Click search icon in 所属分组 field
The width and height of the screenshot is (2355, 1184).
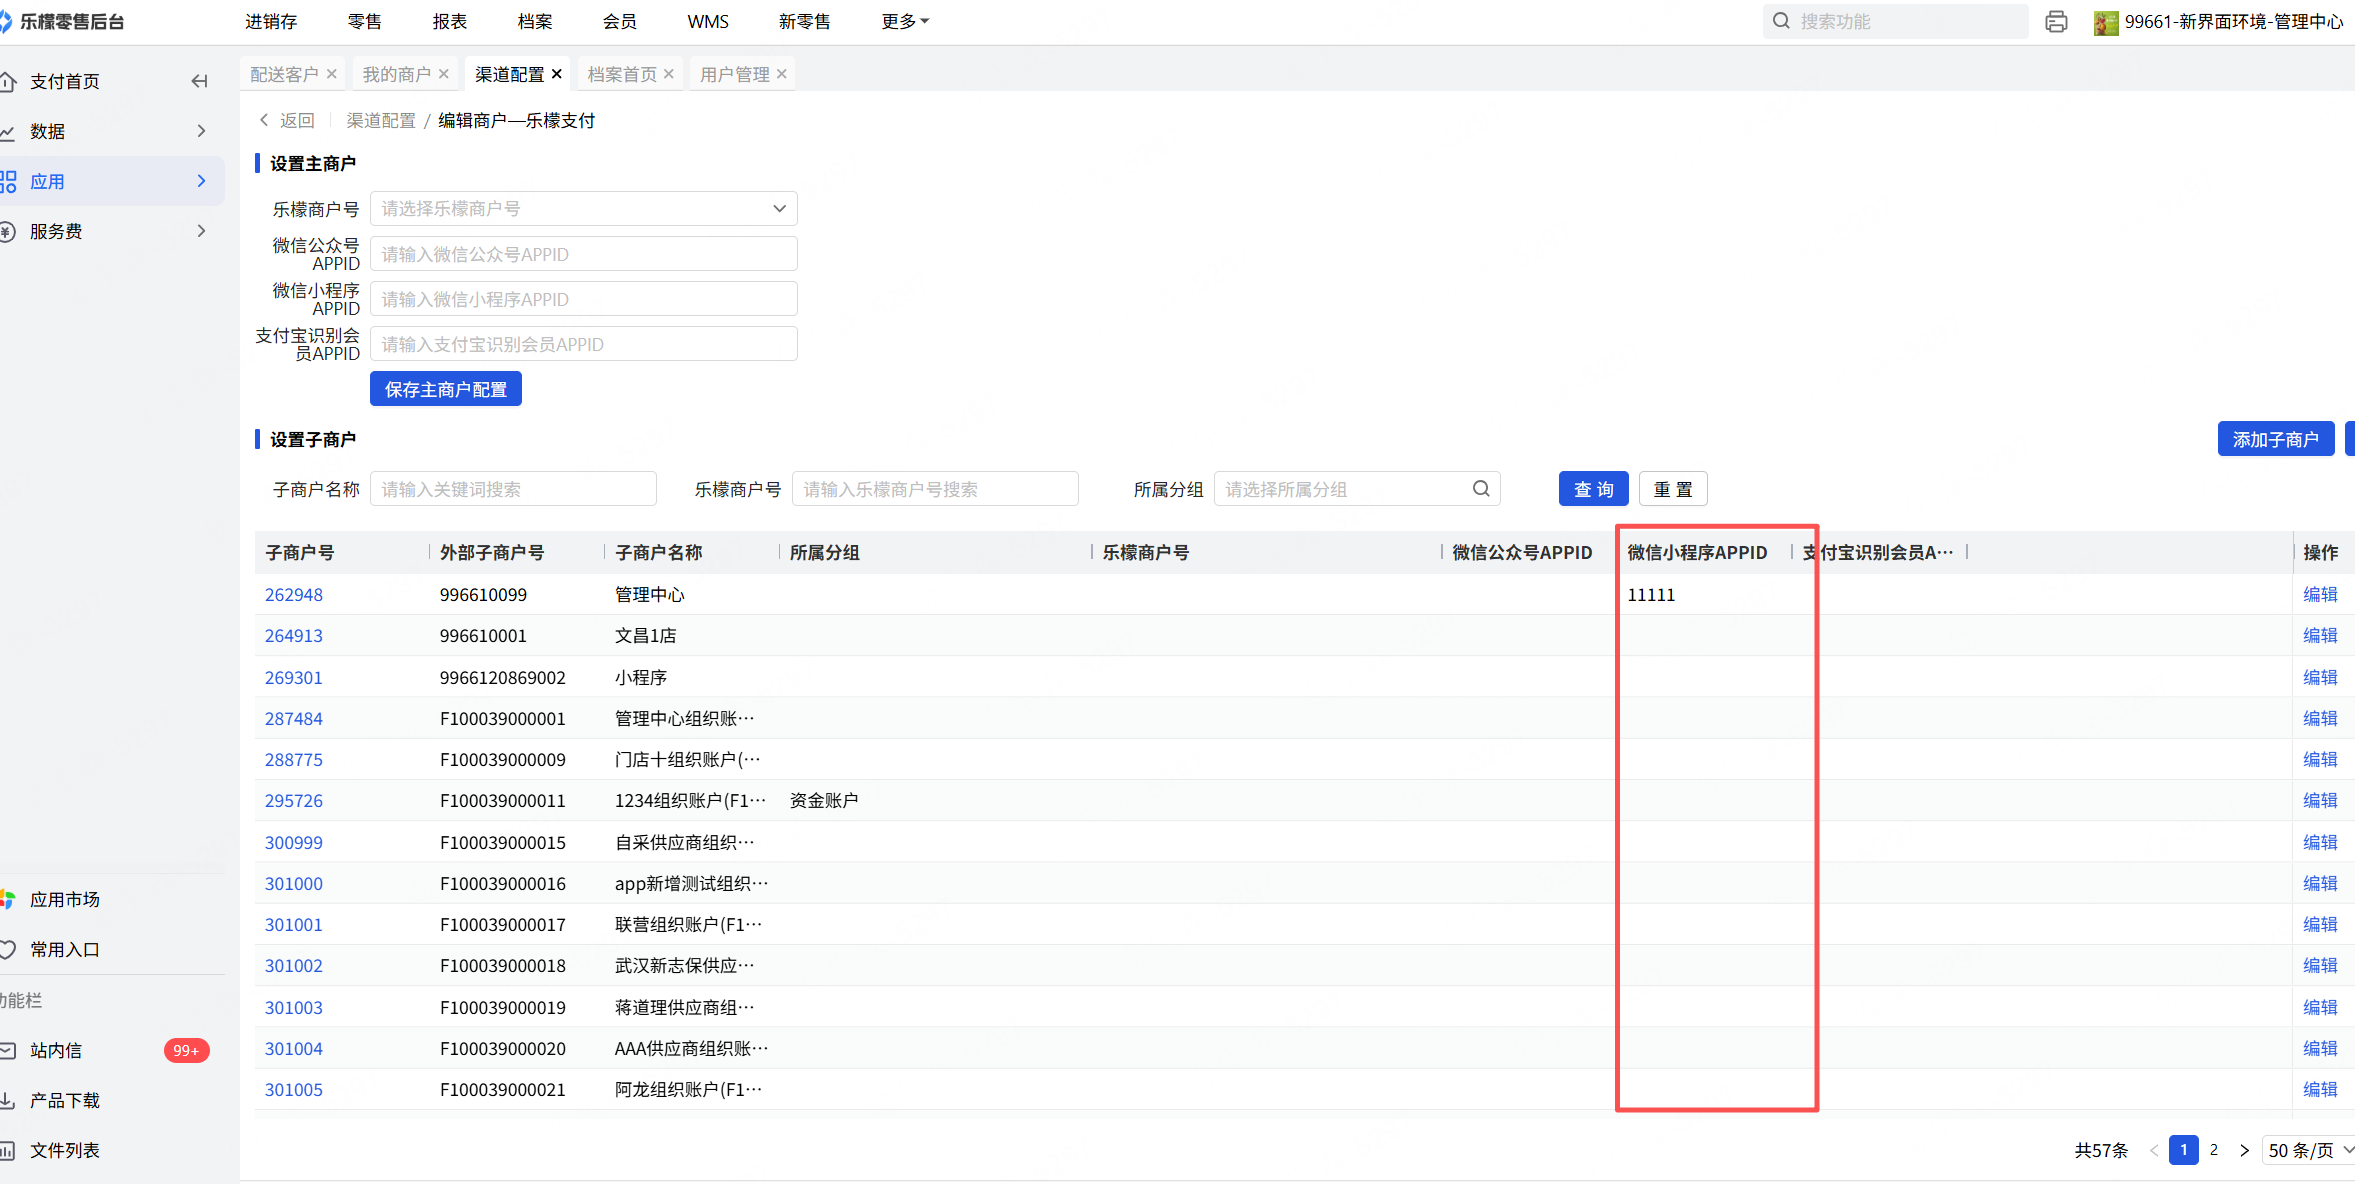1481,488
